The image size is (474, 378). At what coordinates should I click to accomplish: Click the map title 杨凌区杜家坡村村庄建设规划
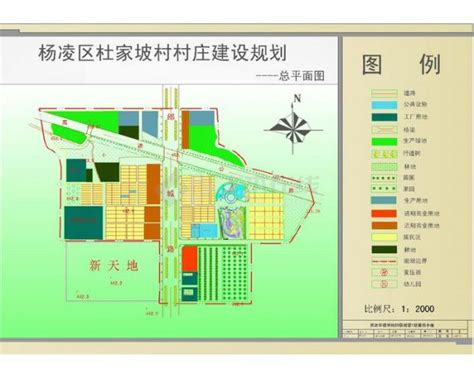click(x=163, y=53)
